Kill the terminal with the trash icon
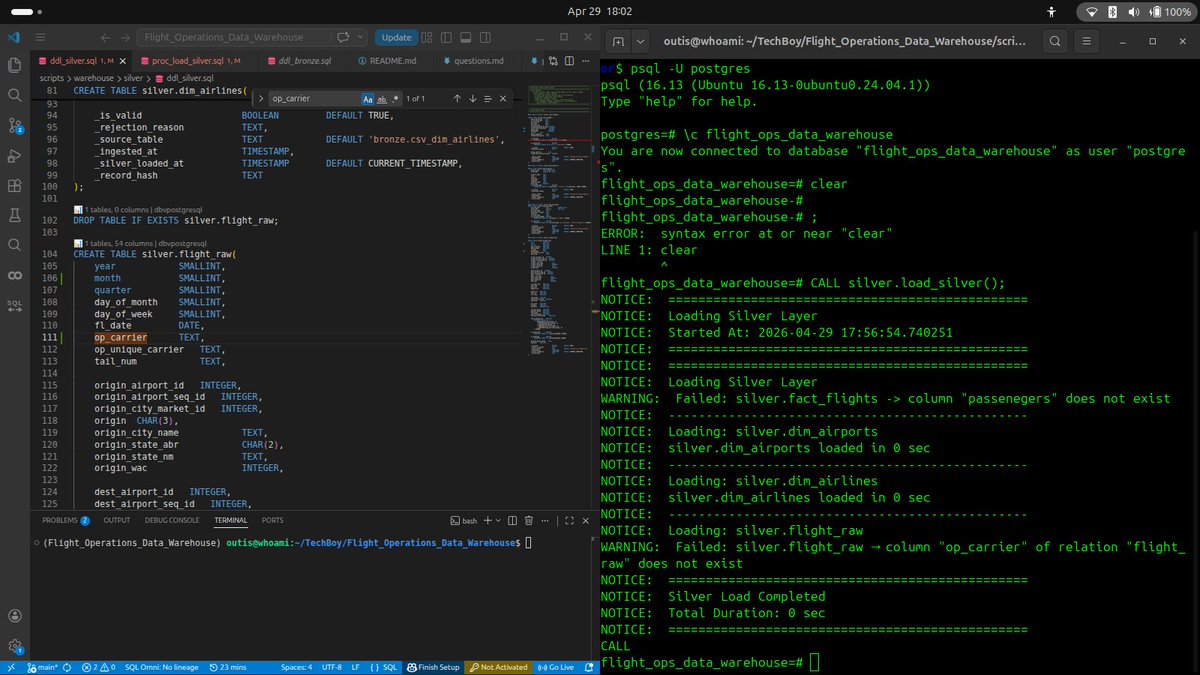 [529, 520]
